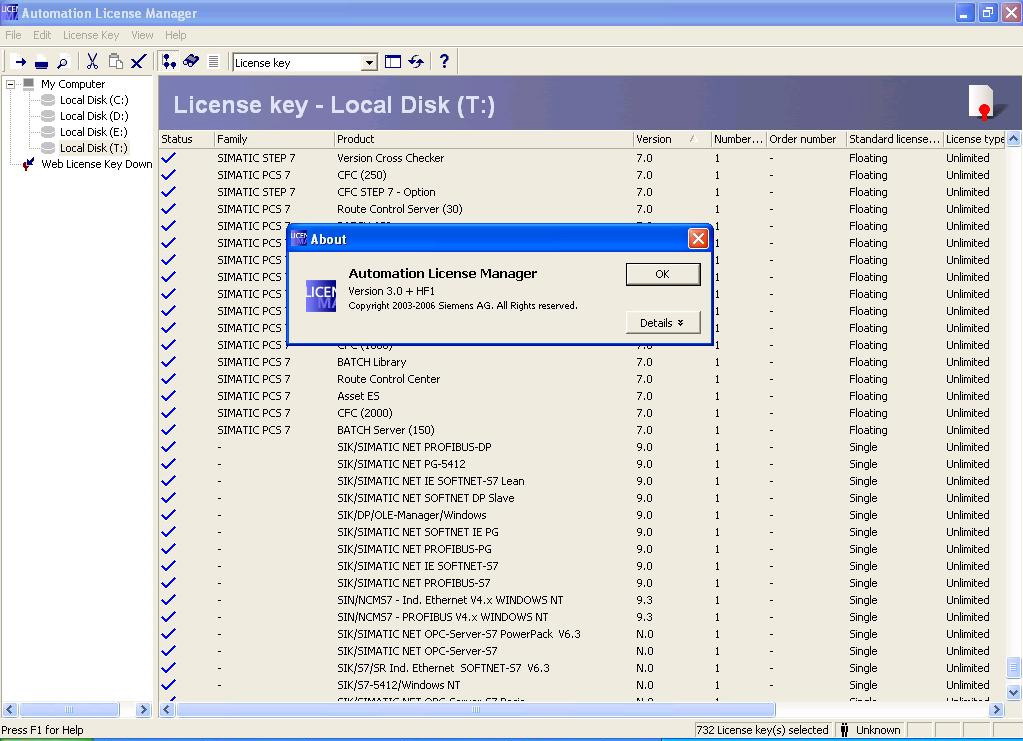Image resolution: width=1023 pixels, height=741 pixels.
Task: Select Local Disk (D:) in the tree
Action: [94, 116]
